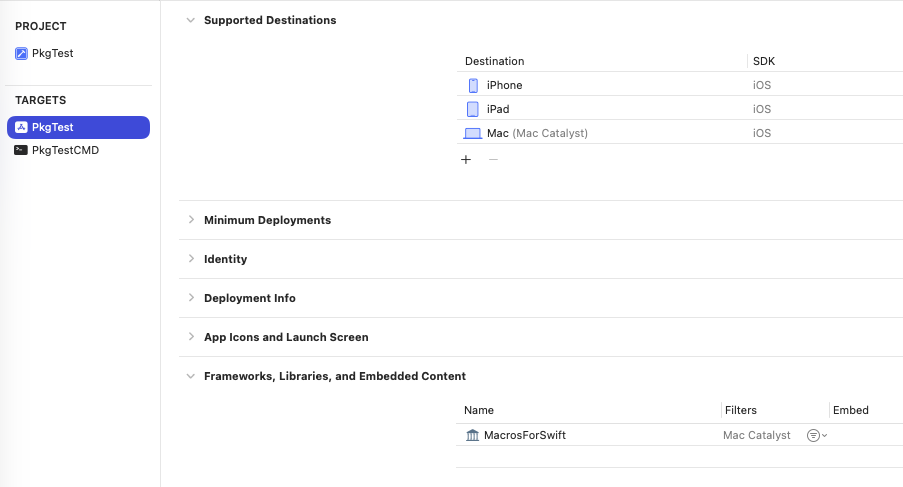
Task: Click the minus button under destinations
Action: click(492, 160)
